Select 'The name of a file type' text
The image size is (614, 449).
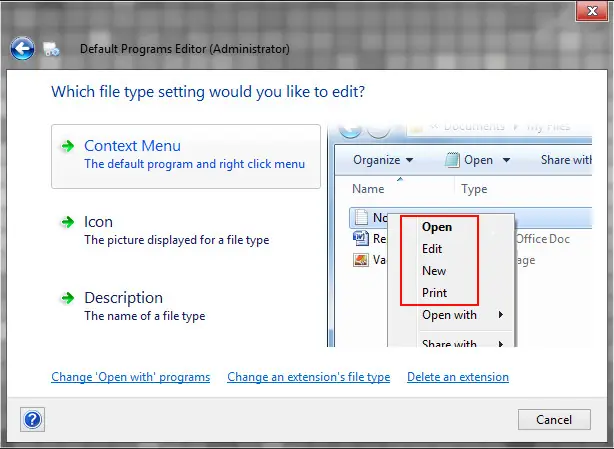[145, 316]
